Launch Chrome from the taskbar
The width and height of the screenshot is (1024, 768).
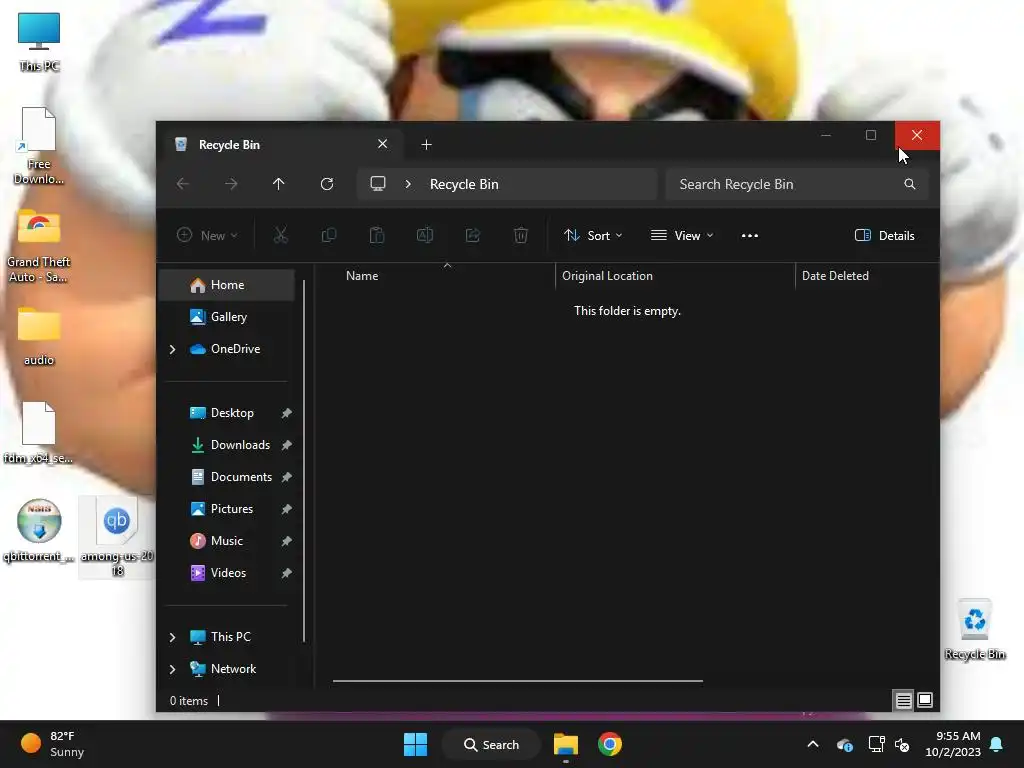click(610, 744)
